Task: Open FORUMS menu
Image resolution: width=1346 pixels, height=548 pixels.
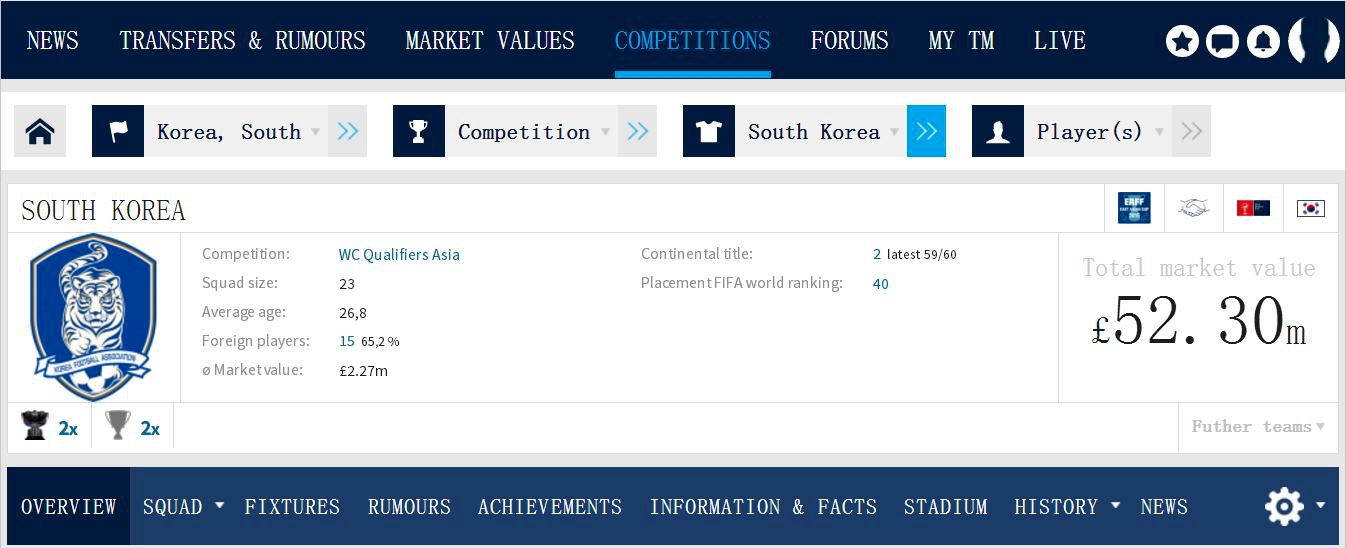Action: 850,41
